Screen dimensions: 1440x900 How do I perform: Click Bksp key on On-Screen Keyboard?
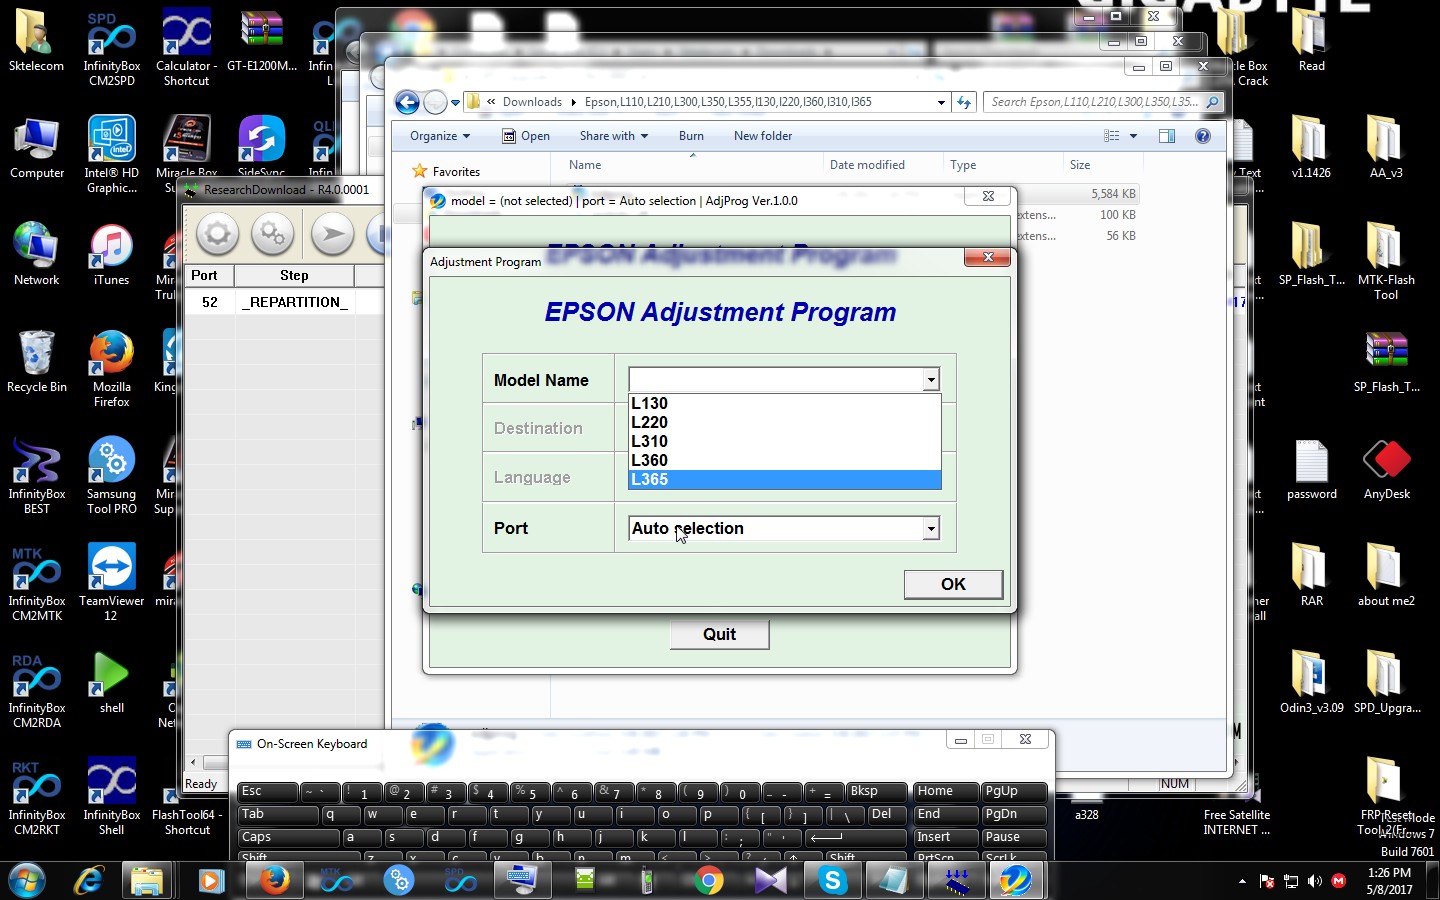click(876, 792)
